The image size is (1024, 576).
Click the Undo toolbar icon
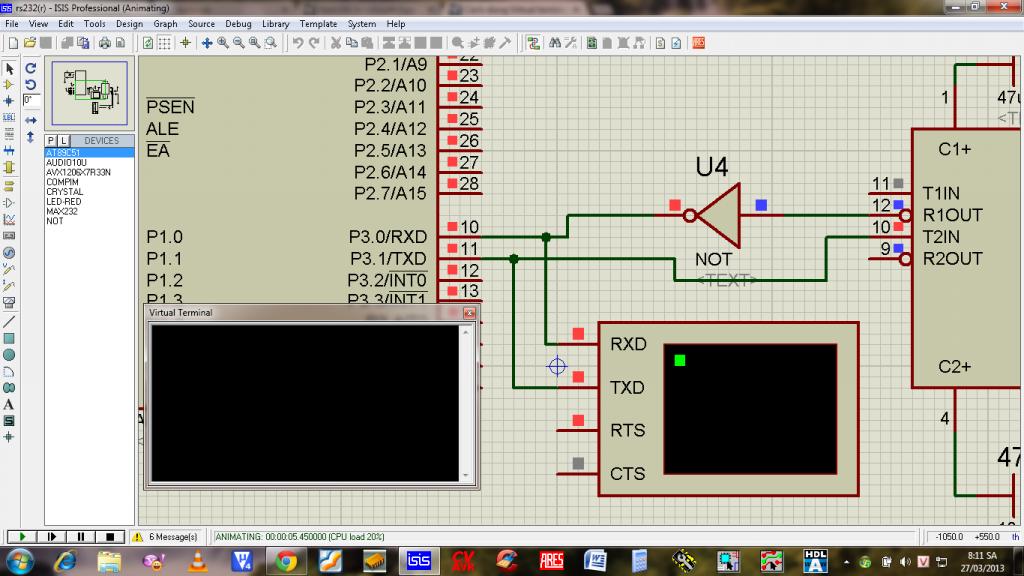click(298, 43)
